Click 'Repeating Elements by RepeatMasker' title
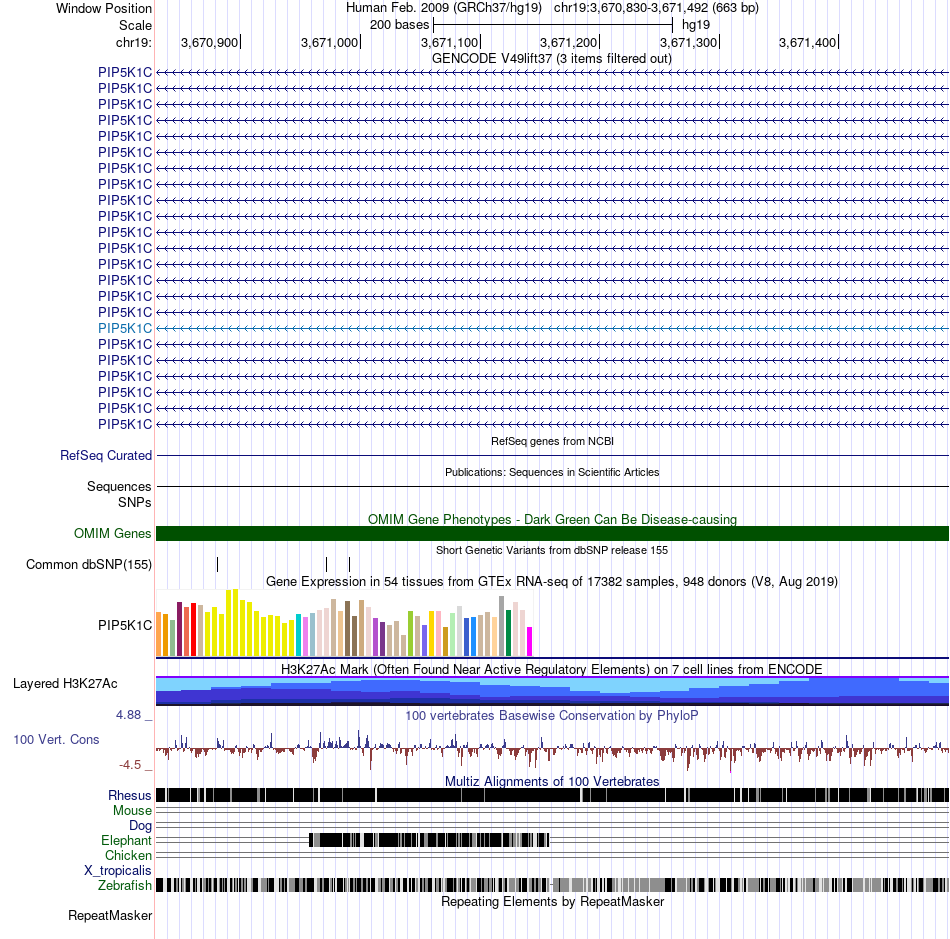Viewport: 950px width, 939px height. [x=553, y=901]
